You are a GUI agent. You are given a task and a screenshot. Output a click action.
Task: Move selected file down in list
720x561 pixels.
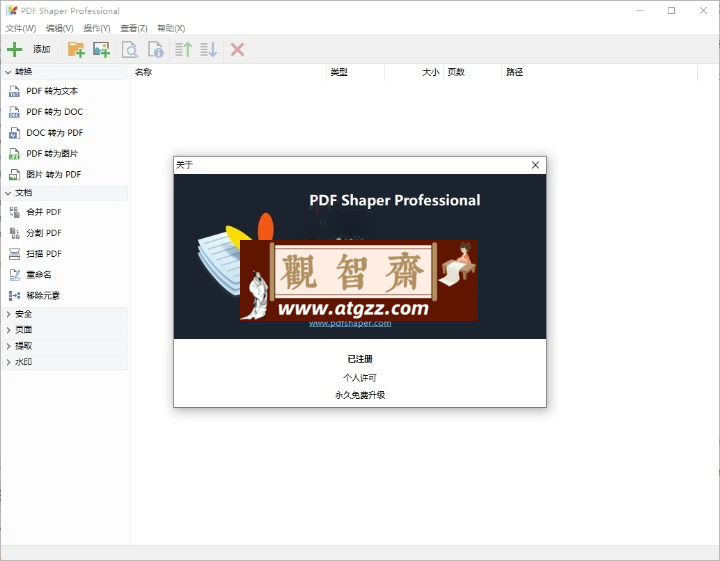(208, 49)
